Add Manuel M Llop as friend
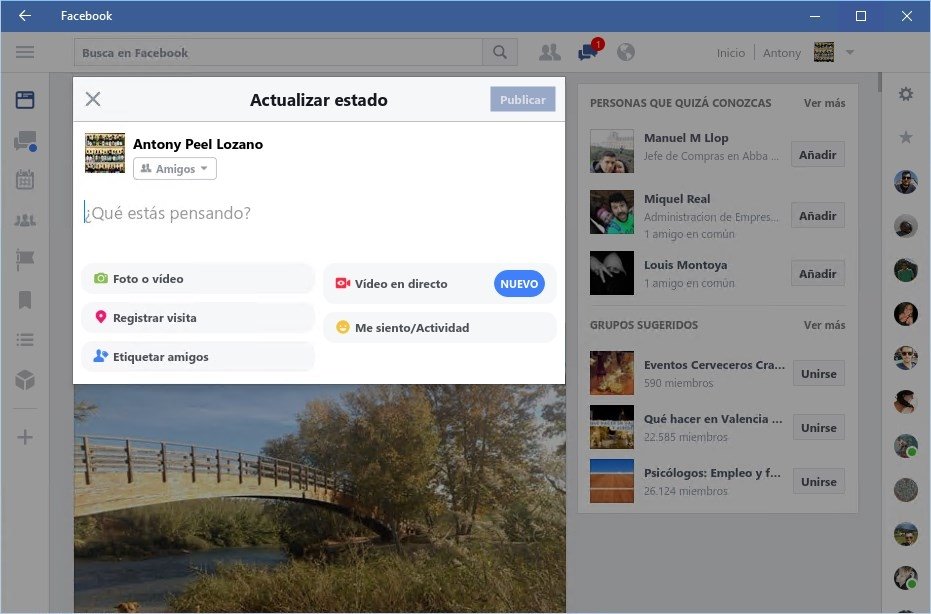 tap(818, 154)
